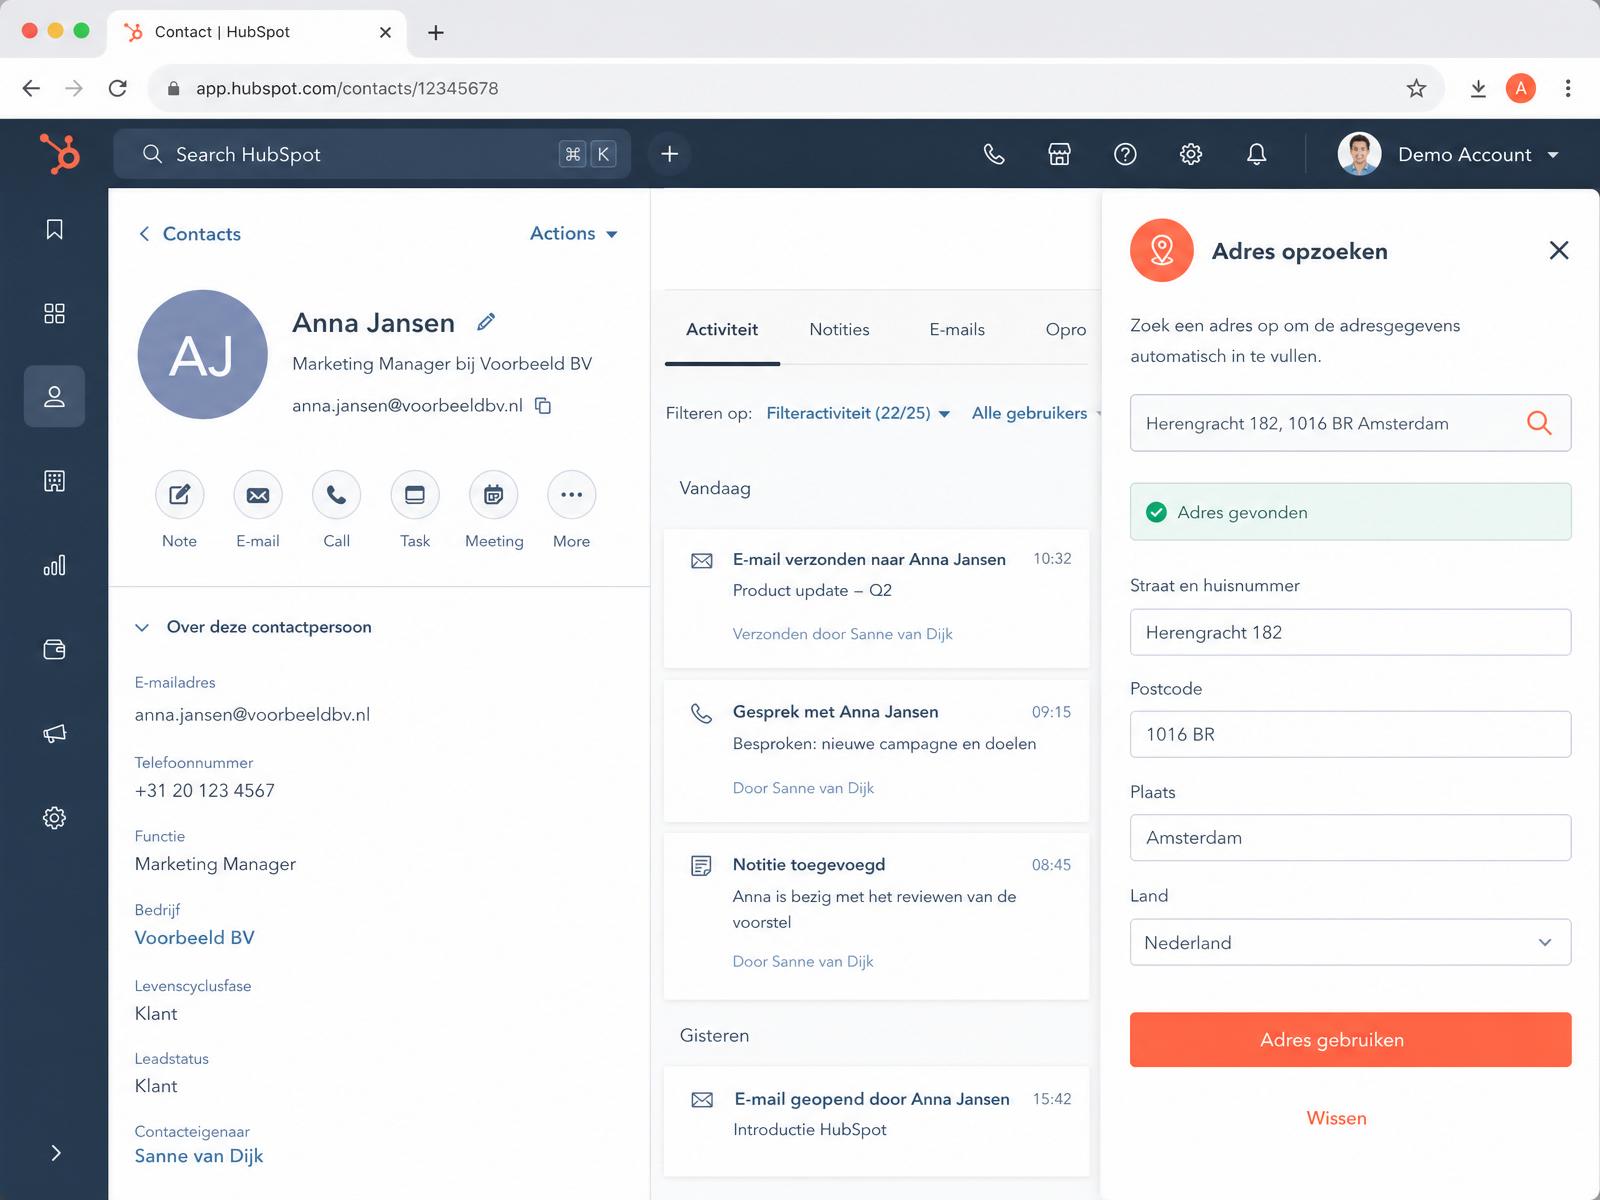
Task: Open a new browser tab
Action: [436, 32]
